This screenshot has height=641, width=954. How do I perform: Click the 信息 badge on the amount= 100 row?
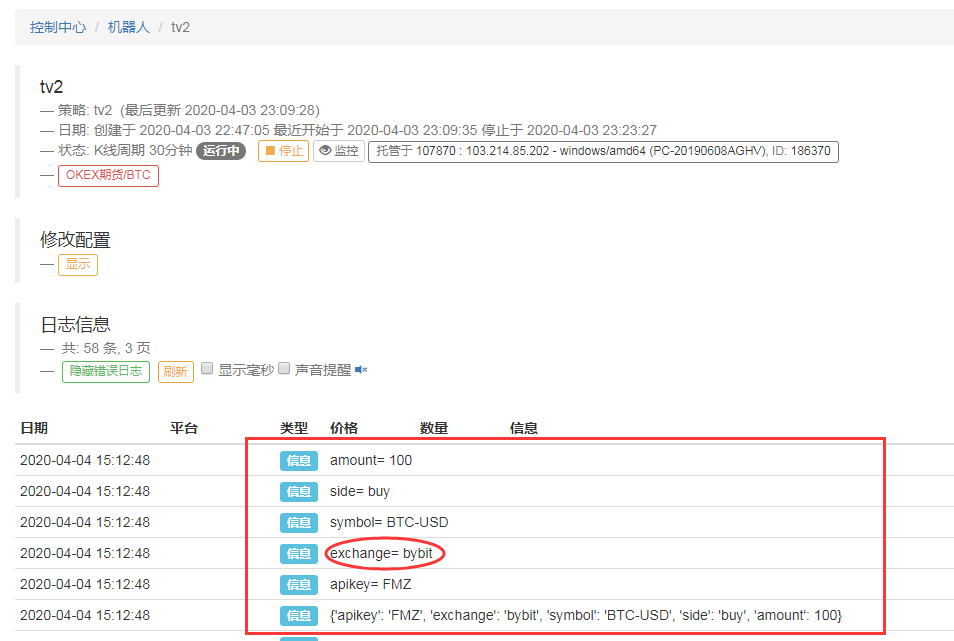299,461
